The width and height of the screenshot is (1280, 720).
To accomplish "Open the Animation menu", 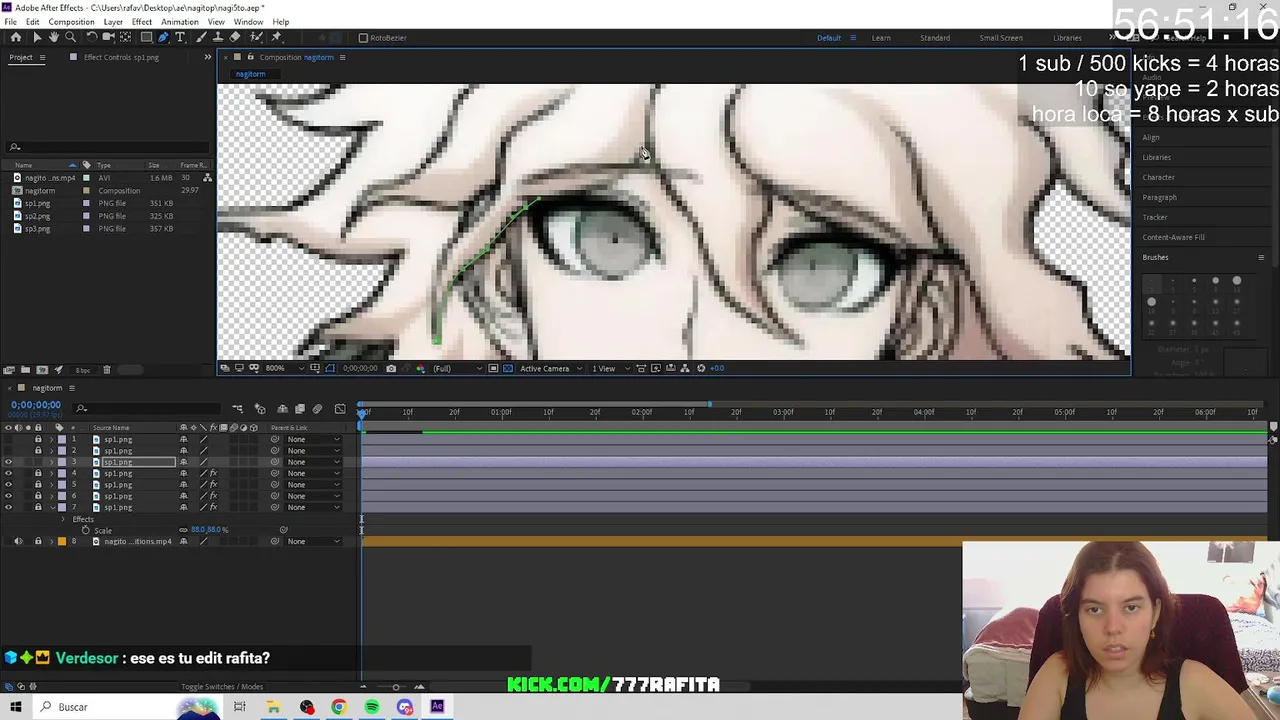I will 179,22.
